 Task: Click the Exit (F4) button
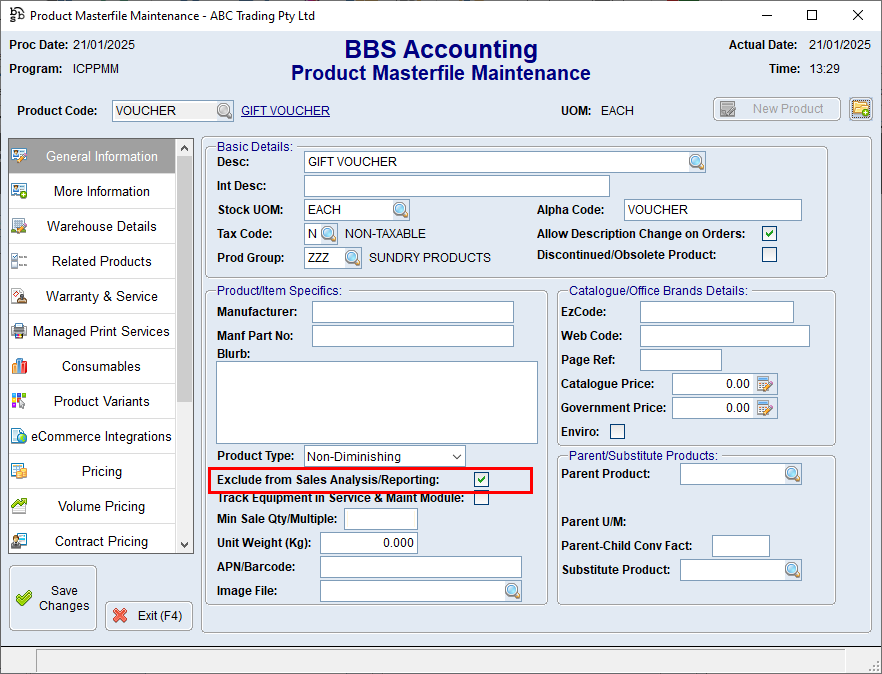coord(149,616)
